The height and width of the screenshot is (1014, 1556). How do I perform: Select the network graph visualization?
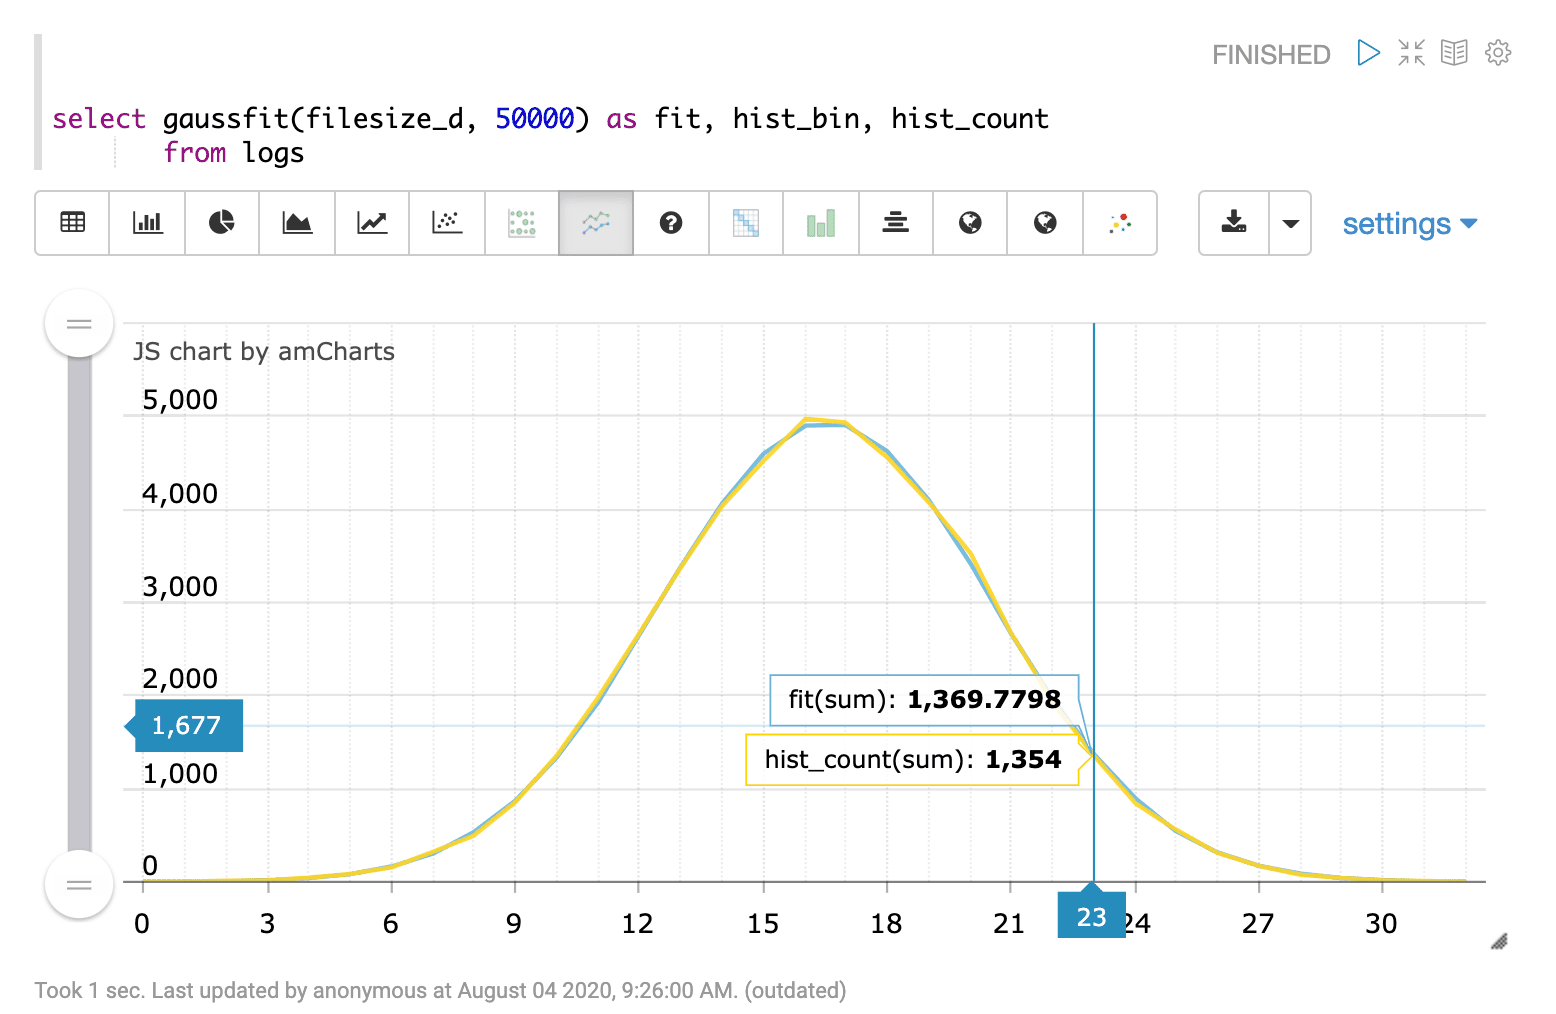coord(1120,223)
